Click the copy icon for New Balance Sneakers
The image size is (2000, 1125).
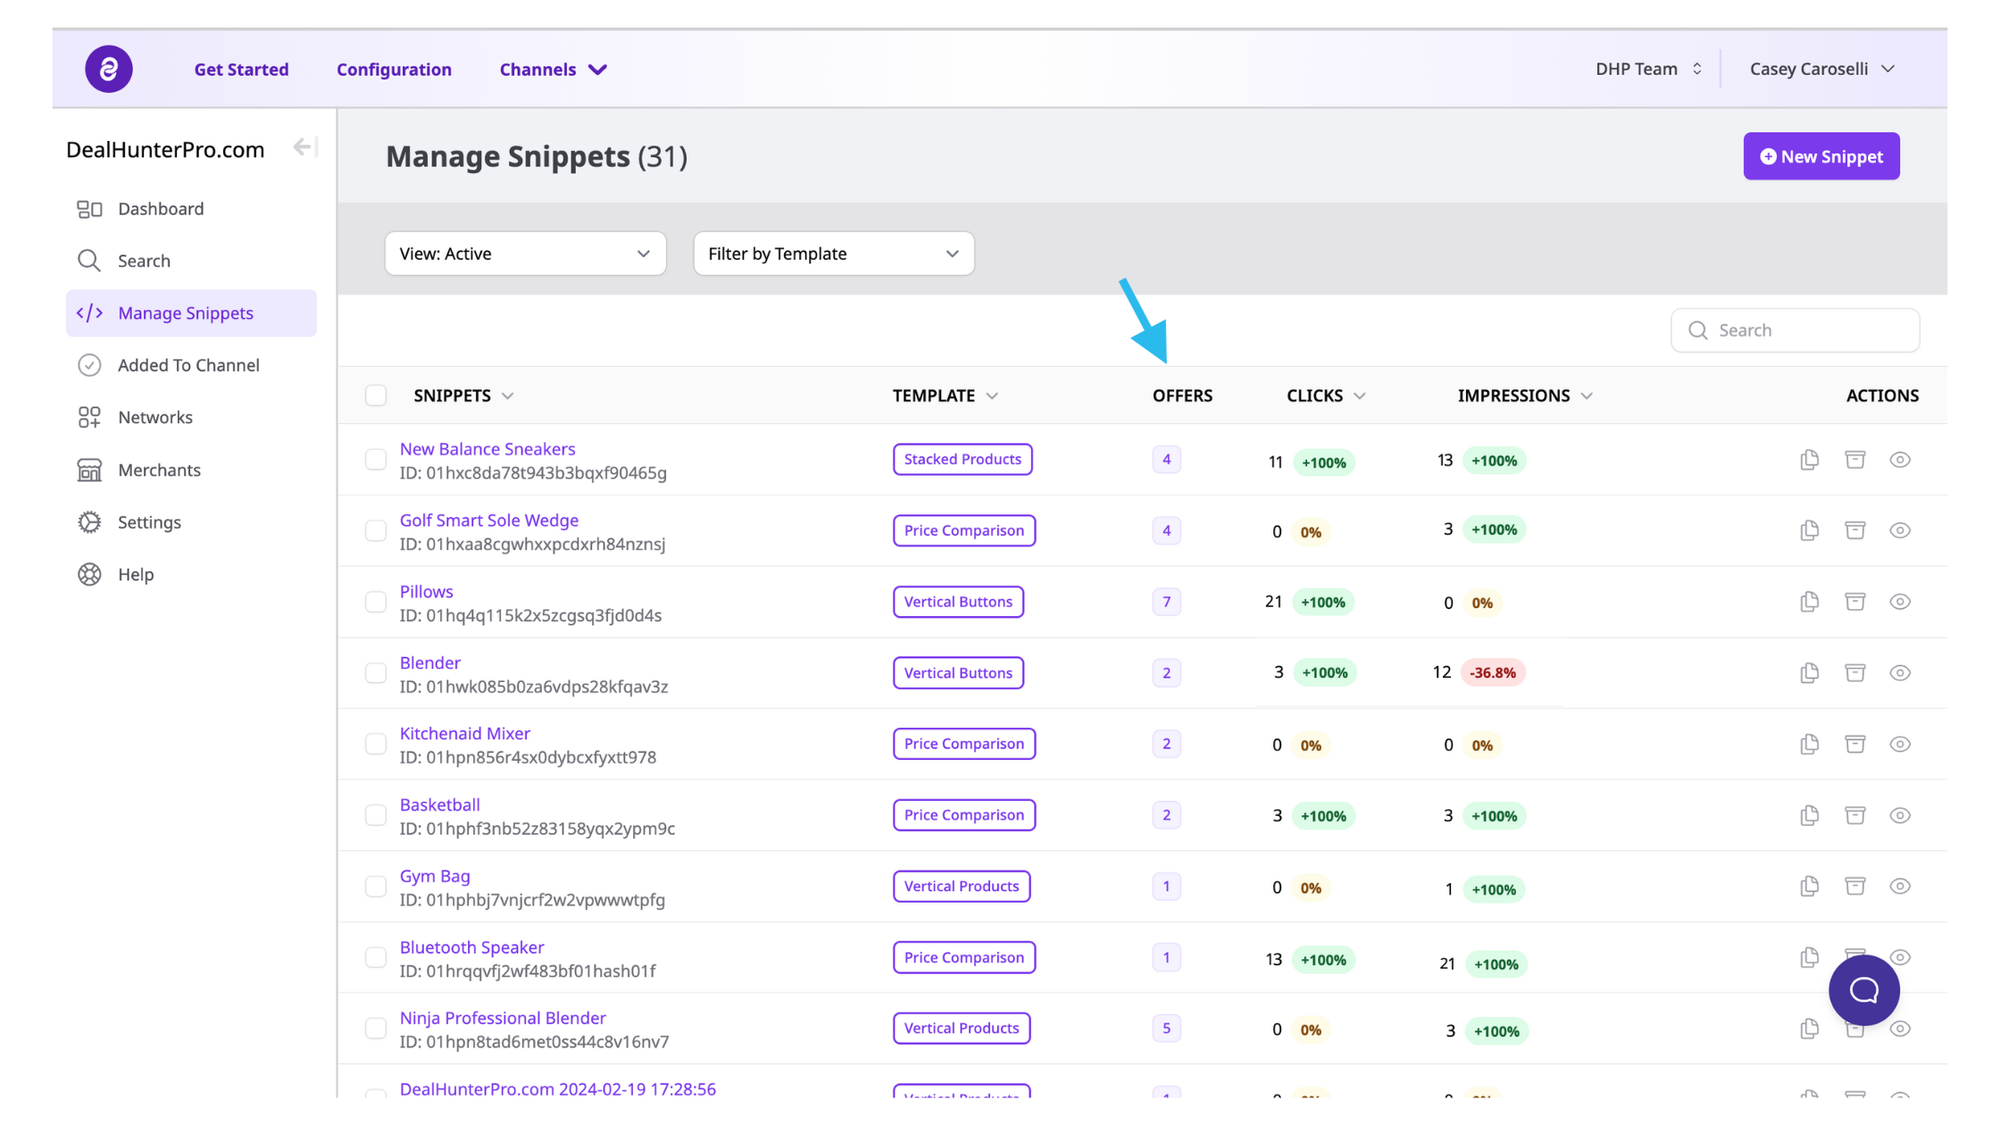coord(1809,460)
